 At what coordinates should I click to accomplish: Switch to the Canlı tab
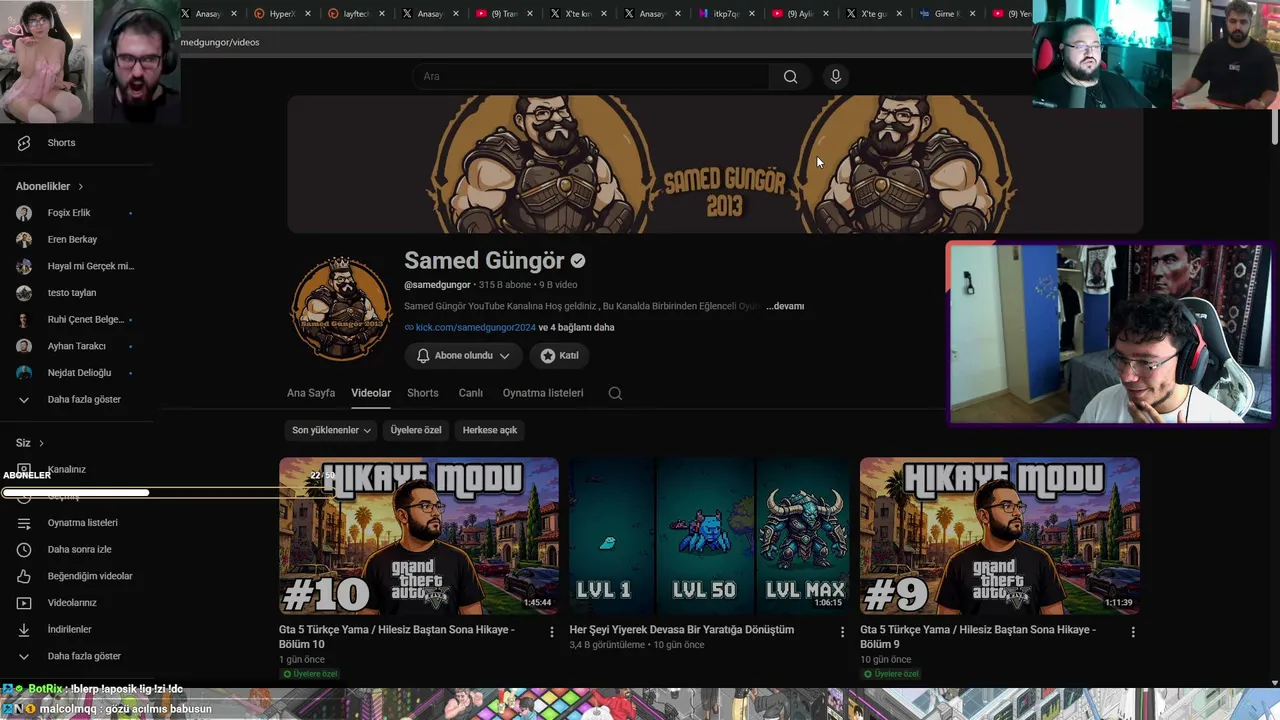coord(471,393)
